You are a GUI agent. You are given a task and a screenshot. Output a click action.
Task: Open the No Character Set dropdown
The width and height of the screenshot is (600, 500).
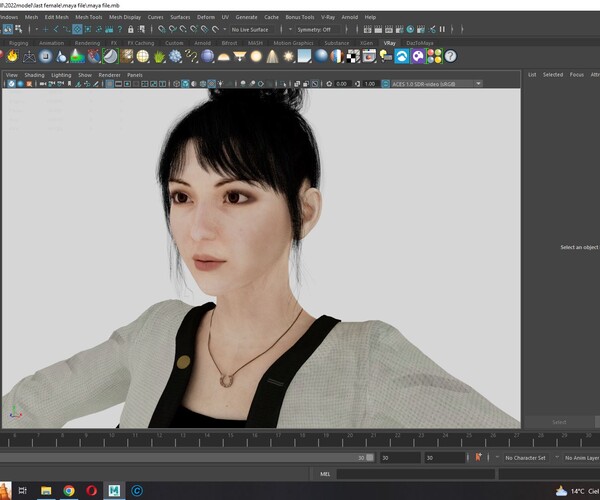pyautogui.click(x=525, y=458)
